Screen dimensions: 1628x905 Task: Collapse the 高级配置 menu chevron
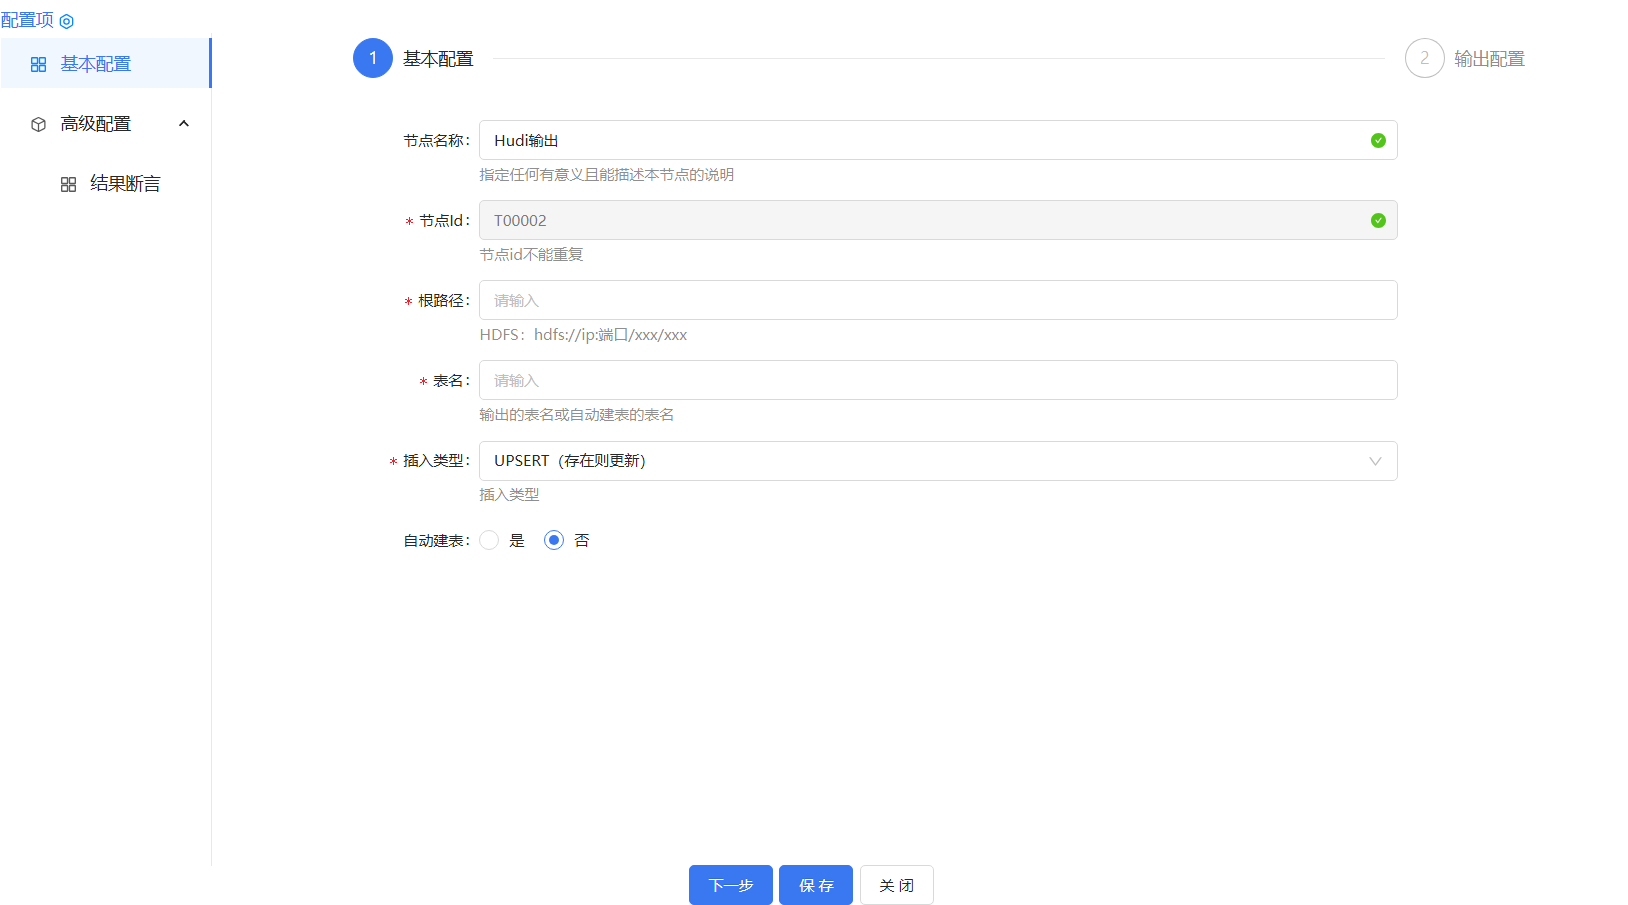pyautogui.click(x=184, y=124)
